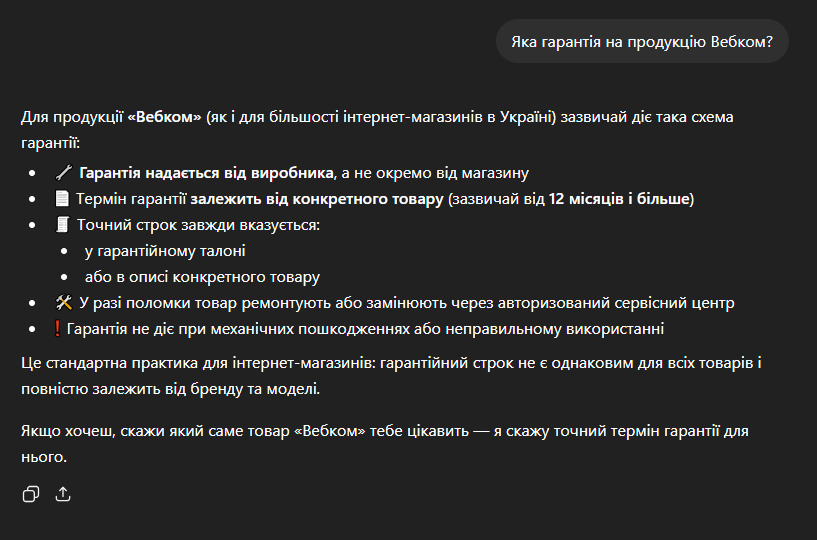Click the text "а не окремо від магазину"

tap(435, 173)
